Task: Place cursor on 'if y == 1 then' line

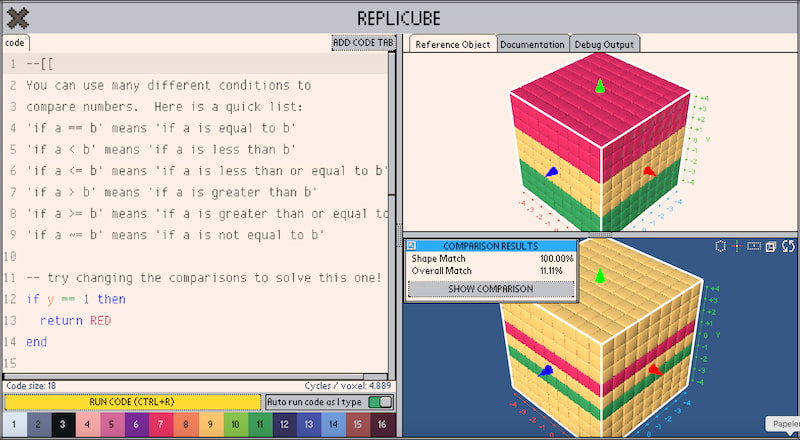Action: pos(76,299)
